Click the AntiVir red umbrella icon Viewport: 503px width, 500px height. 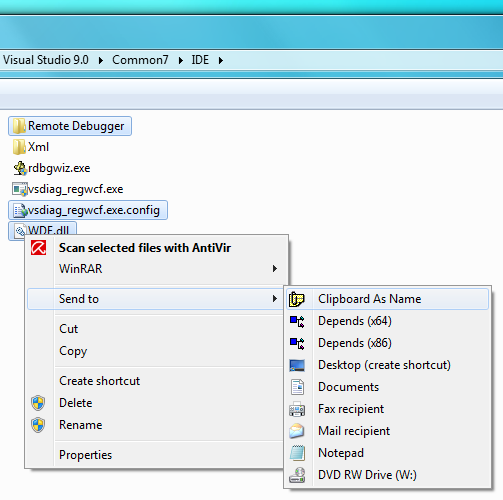39,248
